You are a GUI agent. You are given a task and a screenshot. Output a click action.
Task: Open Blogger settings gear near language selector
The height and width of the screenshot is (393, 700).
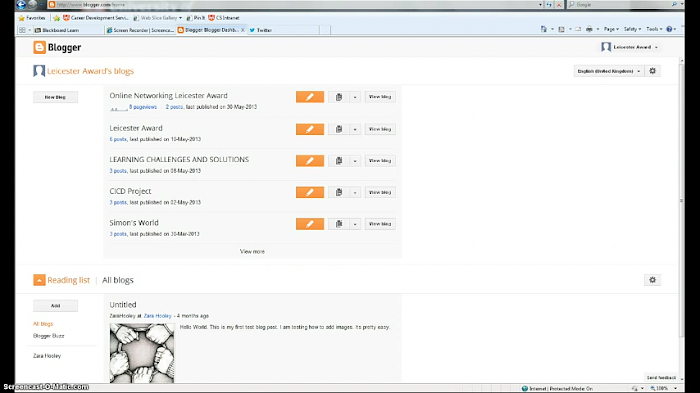point(653,71)
